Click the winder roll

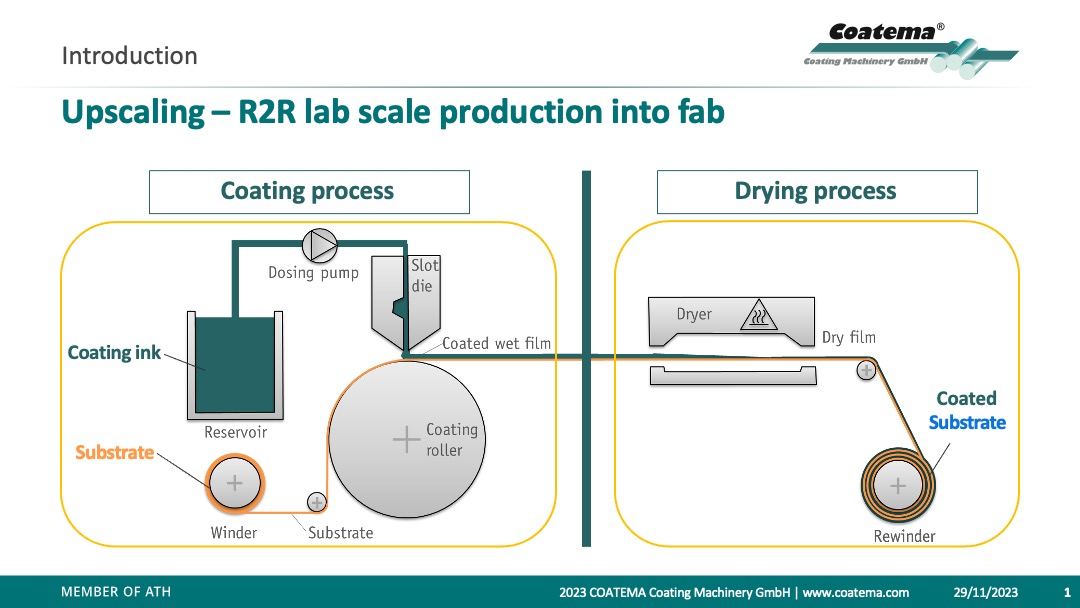tap(235, 483)
